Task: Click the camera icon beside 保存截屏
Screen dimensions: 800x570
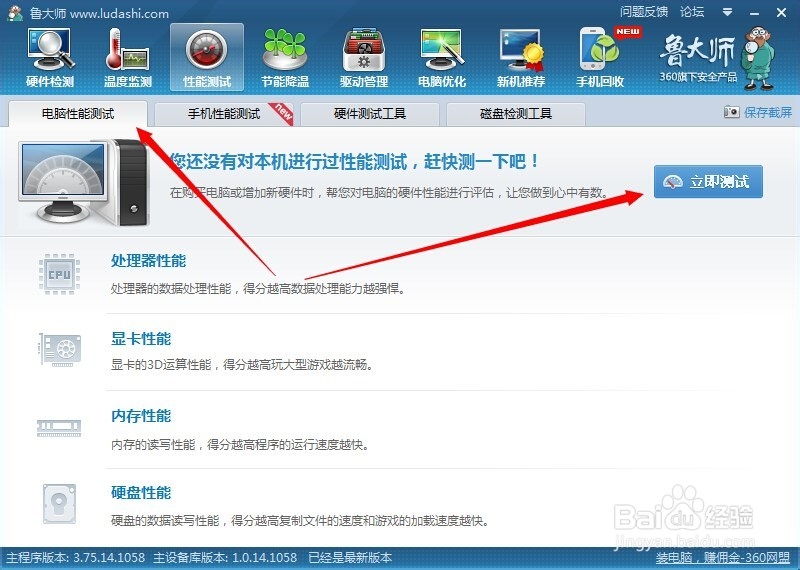Action: point(731,112)
